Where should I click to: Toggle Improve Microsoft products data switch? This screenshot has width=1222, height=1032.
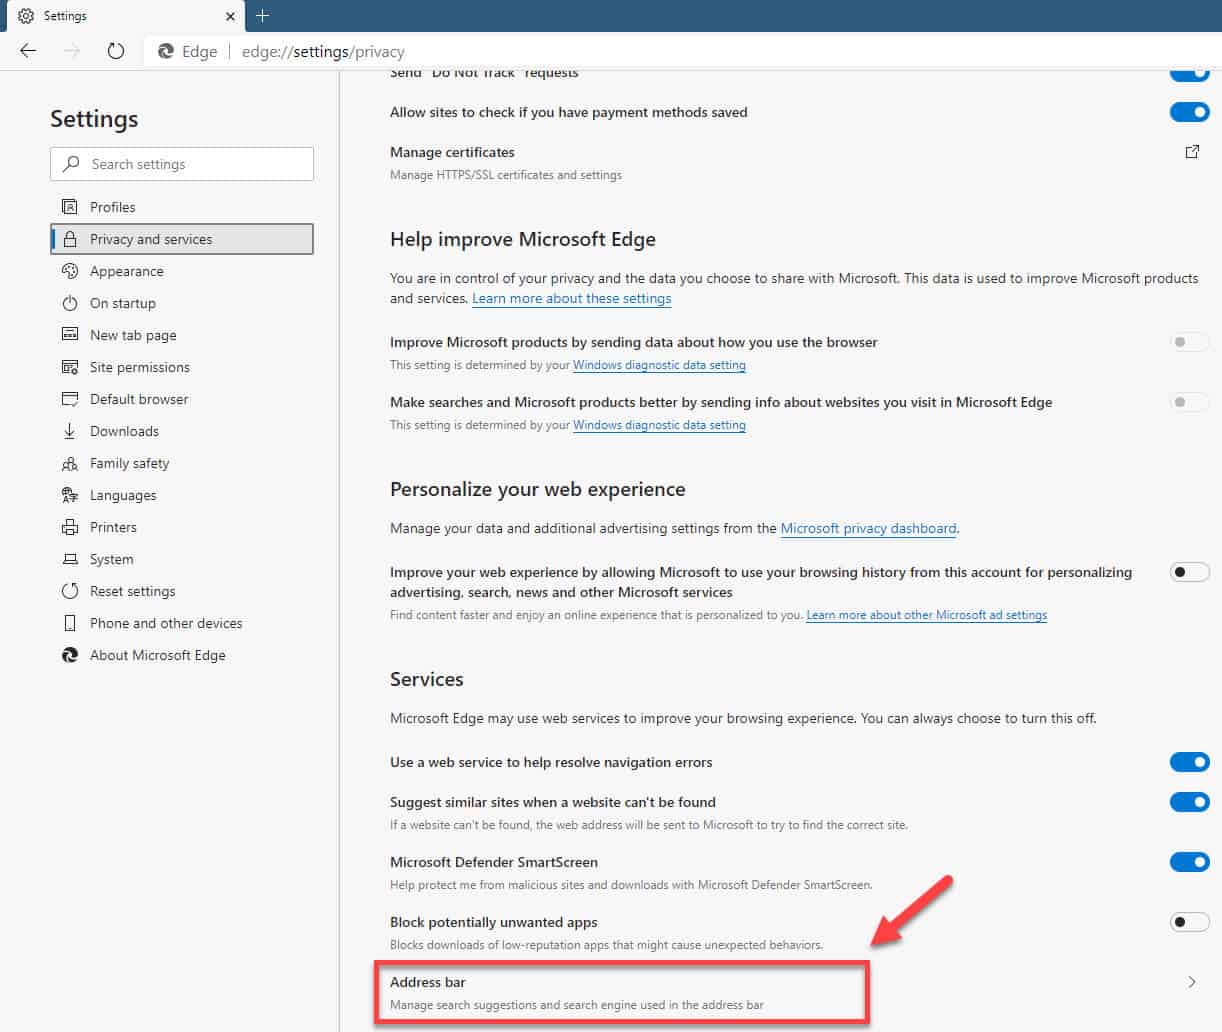1190,342
